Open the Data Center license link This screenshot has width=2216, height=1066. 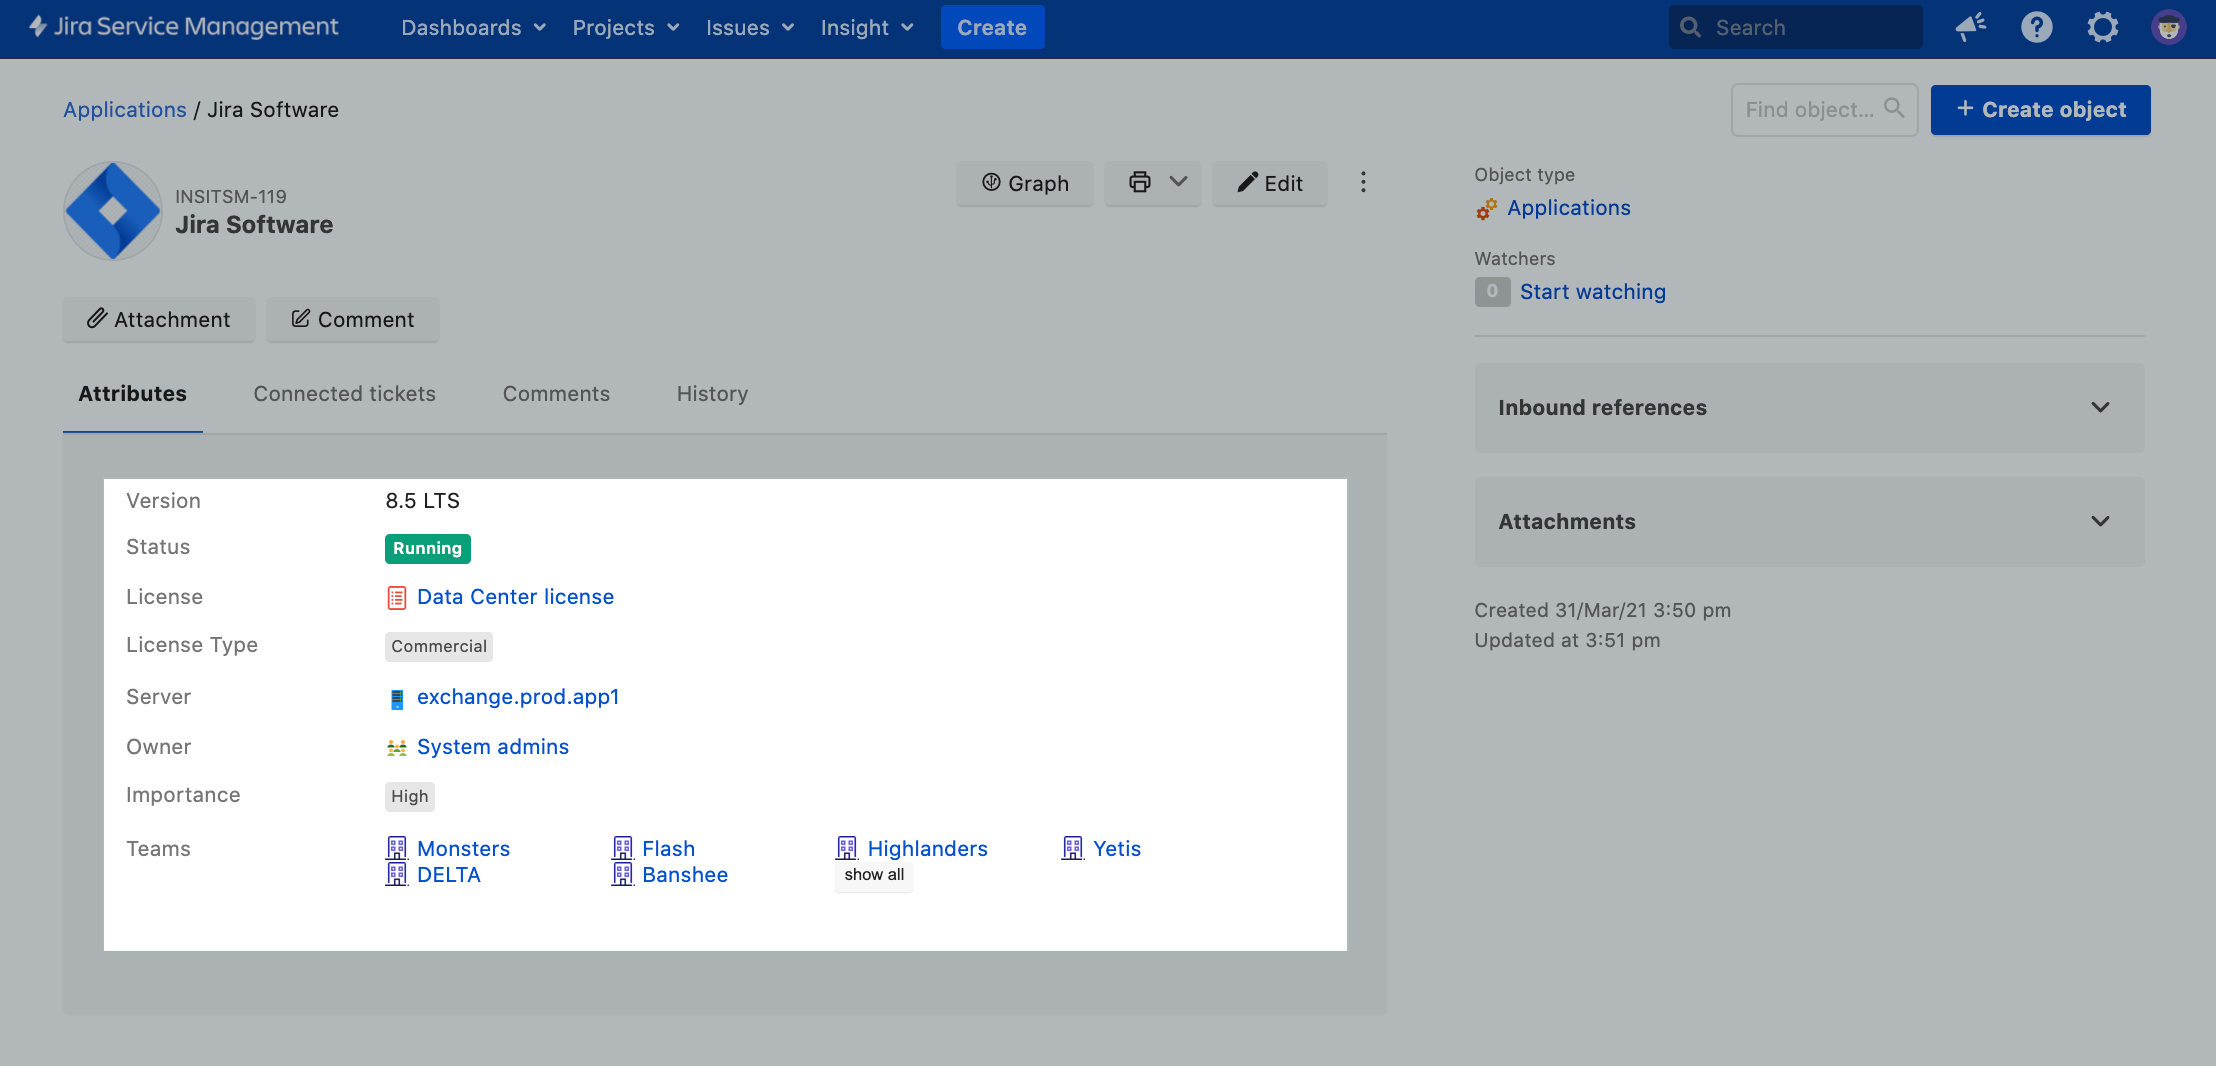click(515, 597)
